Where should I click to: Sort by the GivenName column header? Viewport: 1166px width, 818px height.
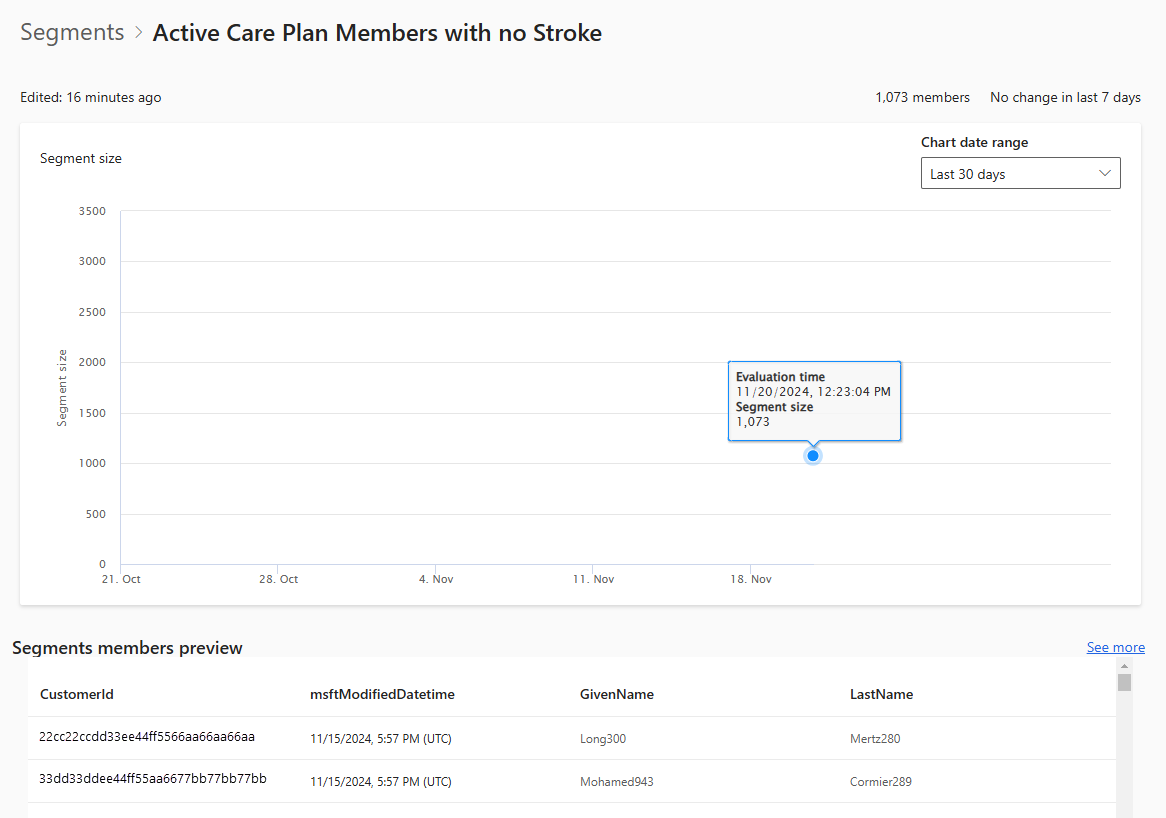(616, 694)
